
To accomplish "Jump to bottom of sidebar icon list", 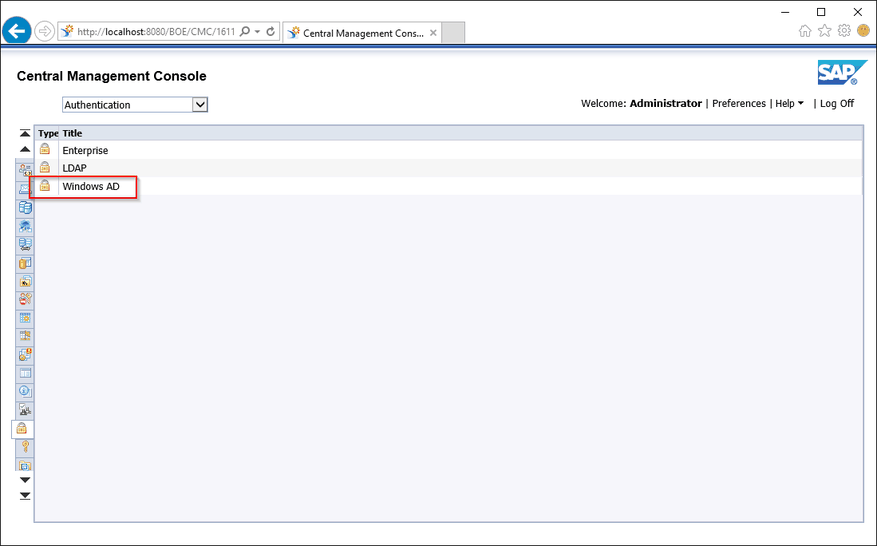I will point(25,496).
